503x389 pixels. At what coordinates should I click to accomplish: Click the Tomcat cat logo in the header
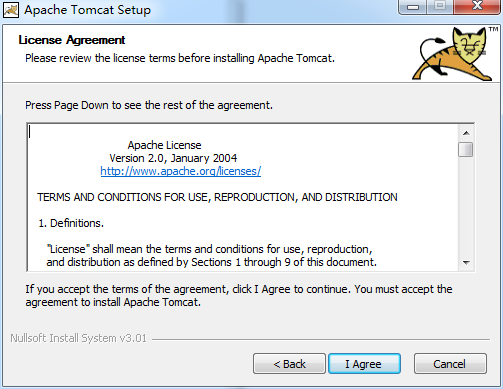click(x=455, y=54)
